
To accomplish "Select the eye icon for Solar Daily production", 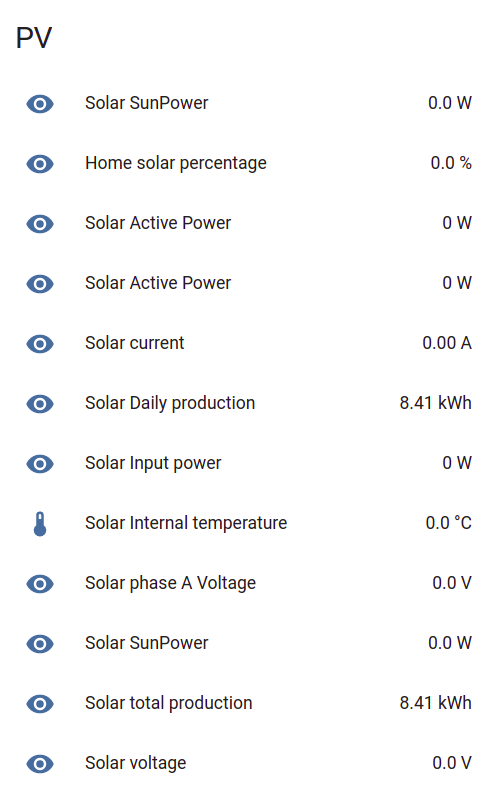I will [x=40, y=404].
